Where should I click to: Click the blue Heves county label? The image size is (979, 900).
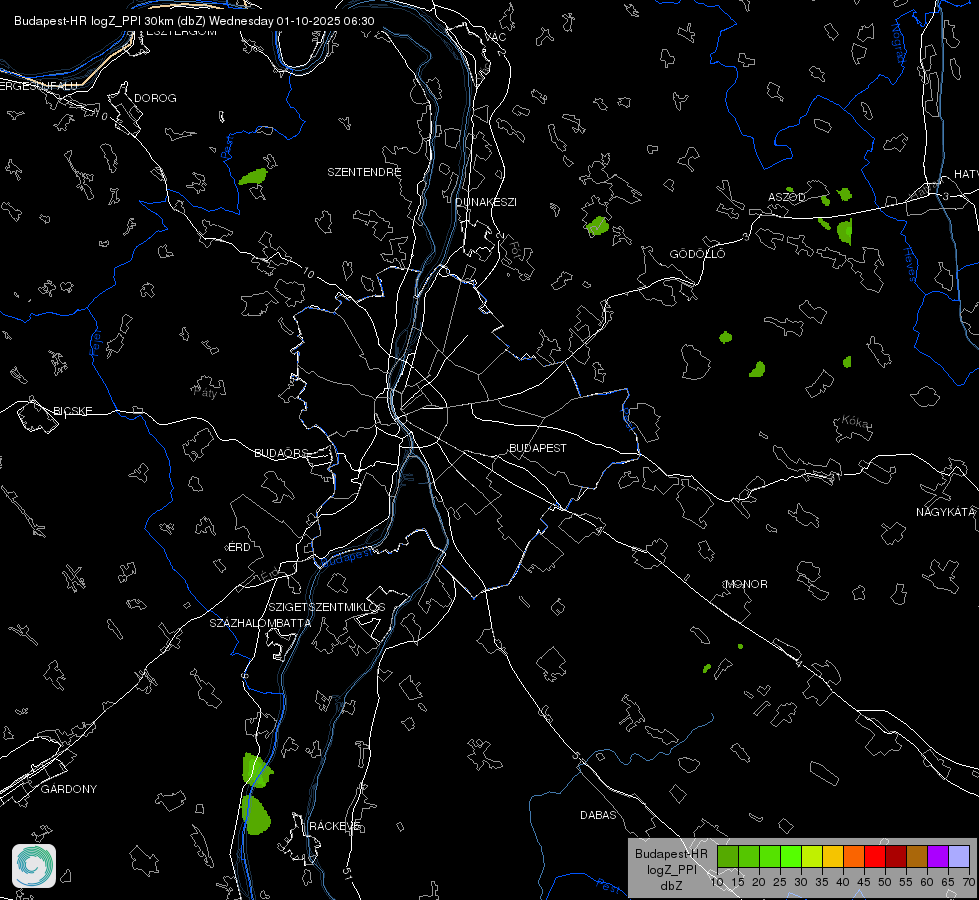[x=911, y=264]
